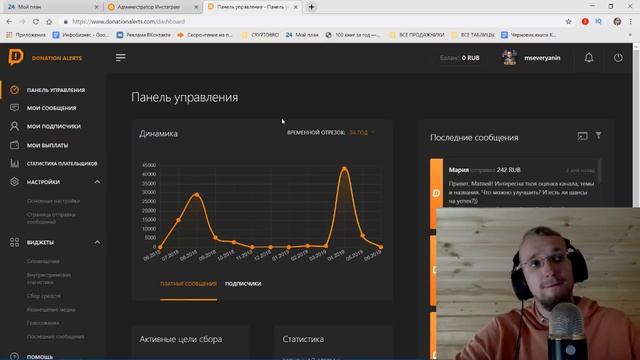
Task: Click the browser back arrow
Action: point(9,22)
